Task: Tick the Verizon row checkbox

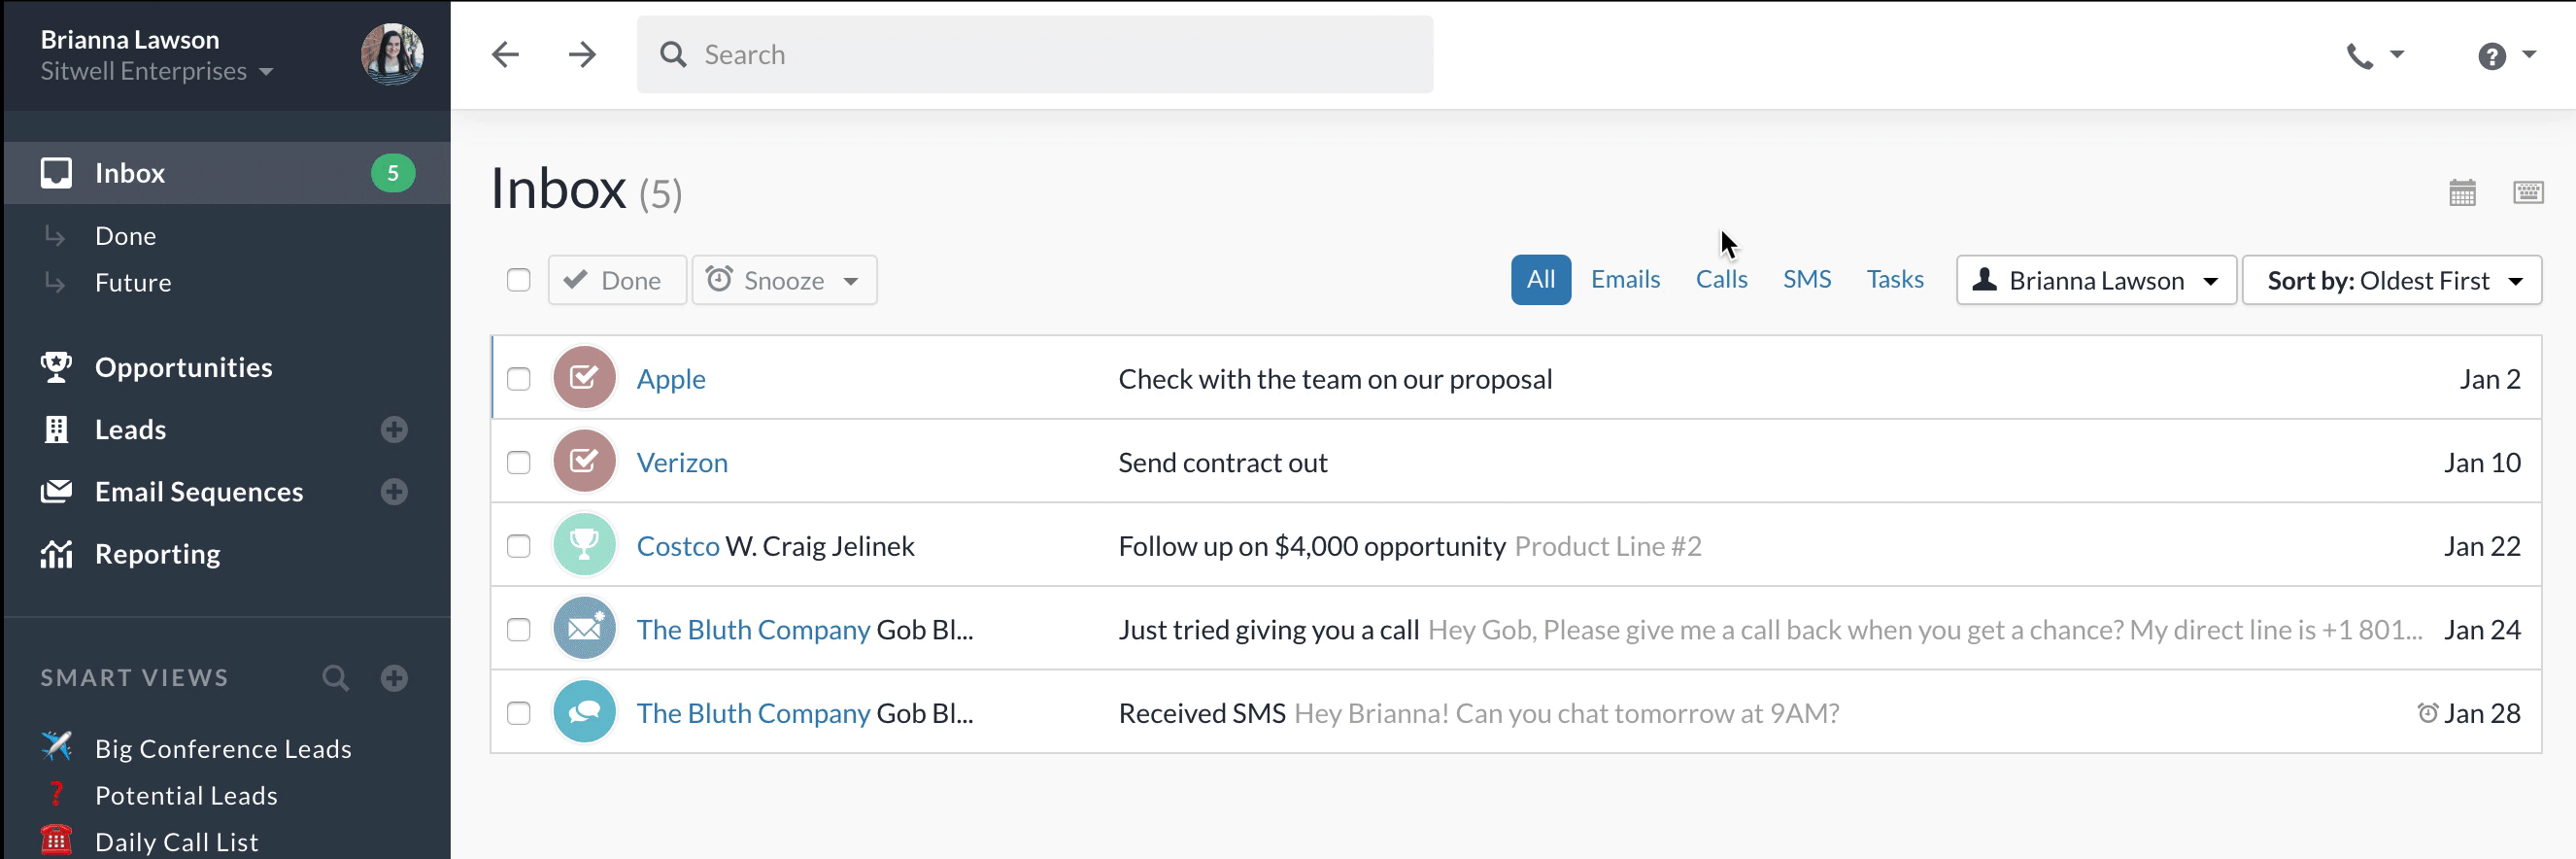Action: pyautogui.click(x=518, y=463)
